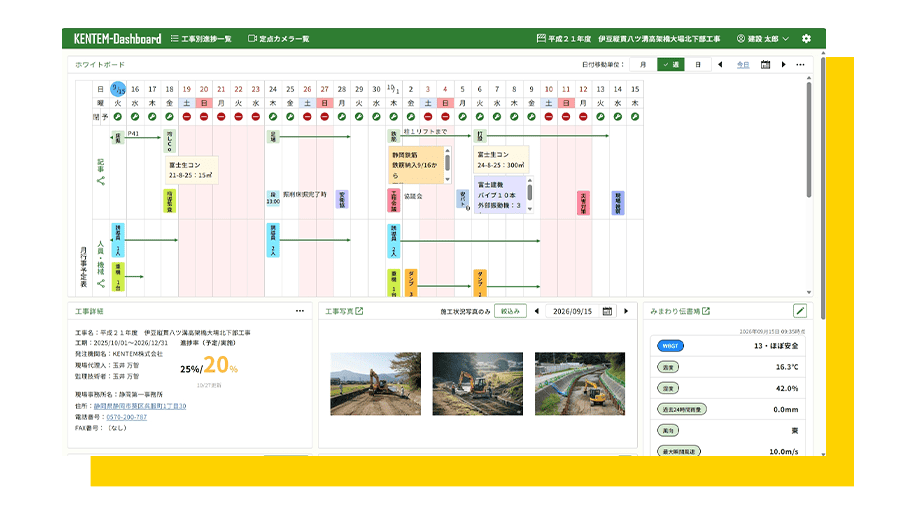Image resolution: width=916 pixels, height=515 pixels.
Task: Go to the next whiteboard period
Action: (x=784, y=65)
